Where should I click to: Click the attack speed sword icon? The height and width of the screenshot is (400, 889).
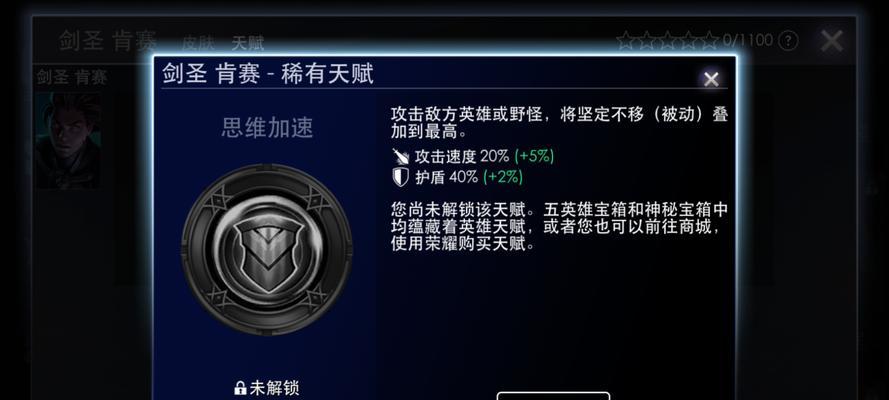pos(400,156)
